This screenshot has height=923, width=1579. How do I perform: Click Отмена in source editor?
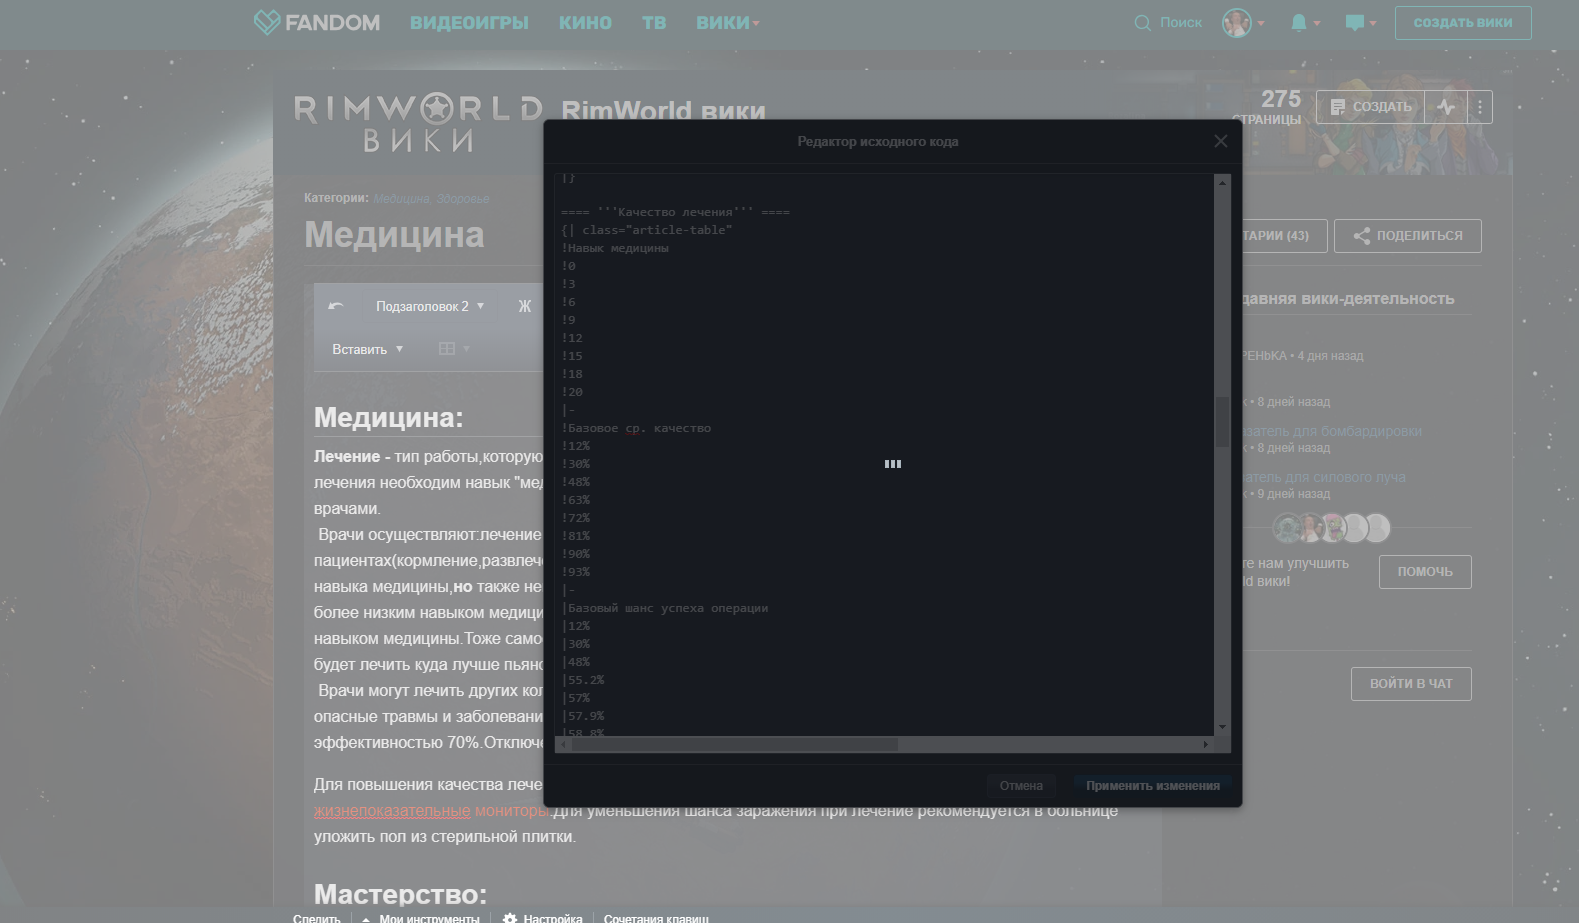(x=1021, y=786)
